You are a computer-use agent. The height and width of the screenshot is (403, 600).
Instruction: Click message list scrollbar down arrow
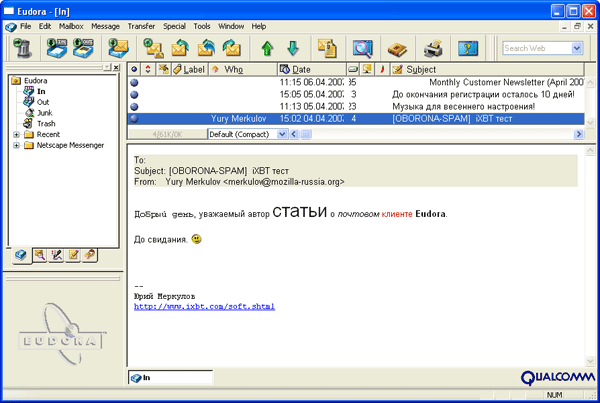tap(590, 123)
